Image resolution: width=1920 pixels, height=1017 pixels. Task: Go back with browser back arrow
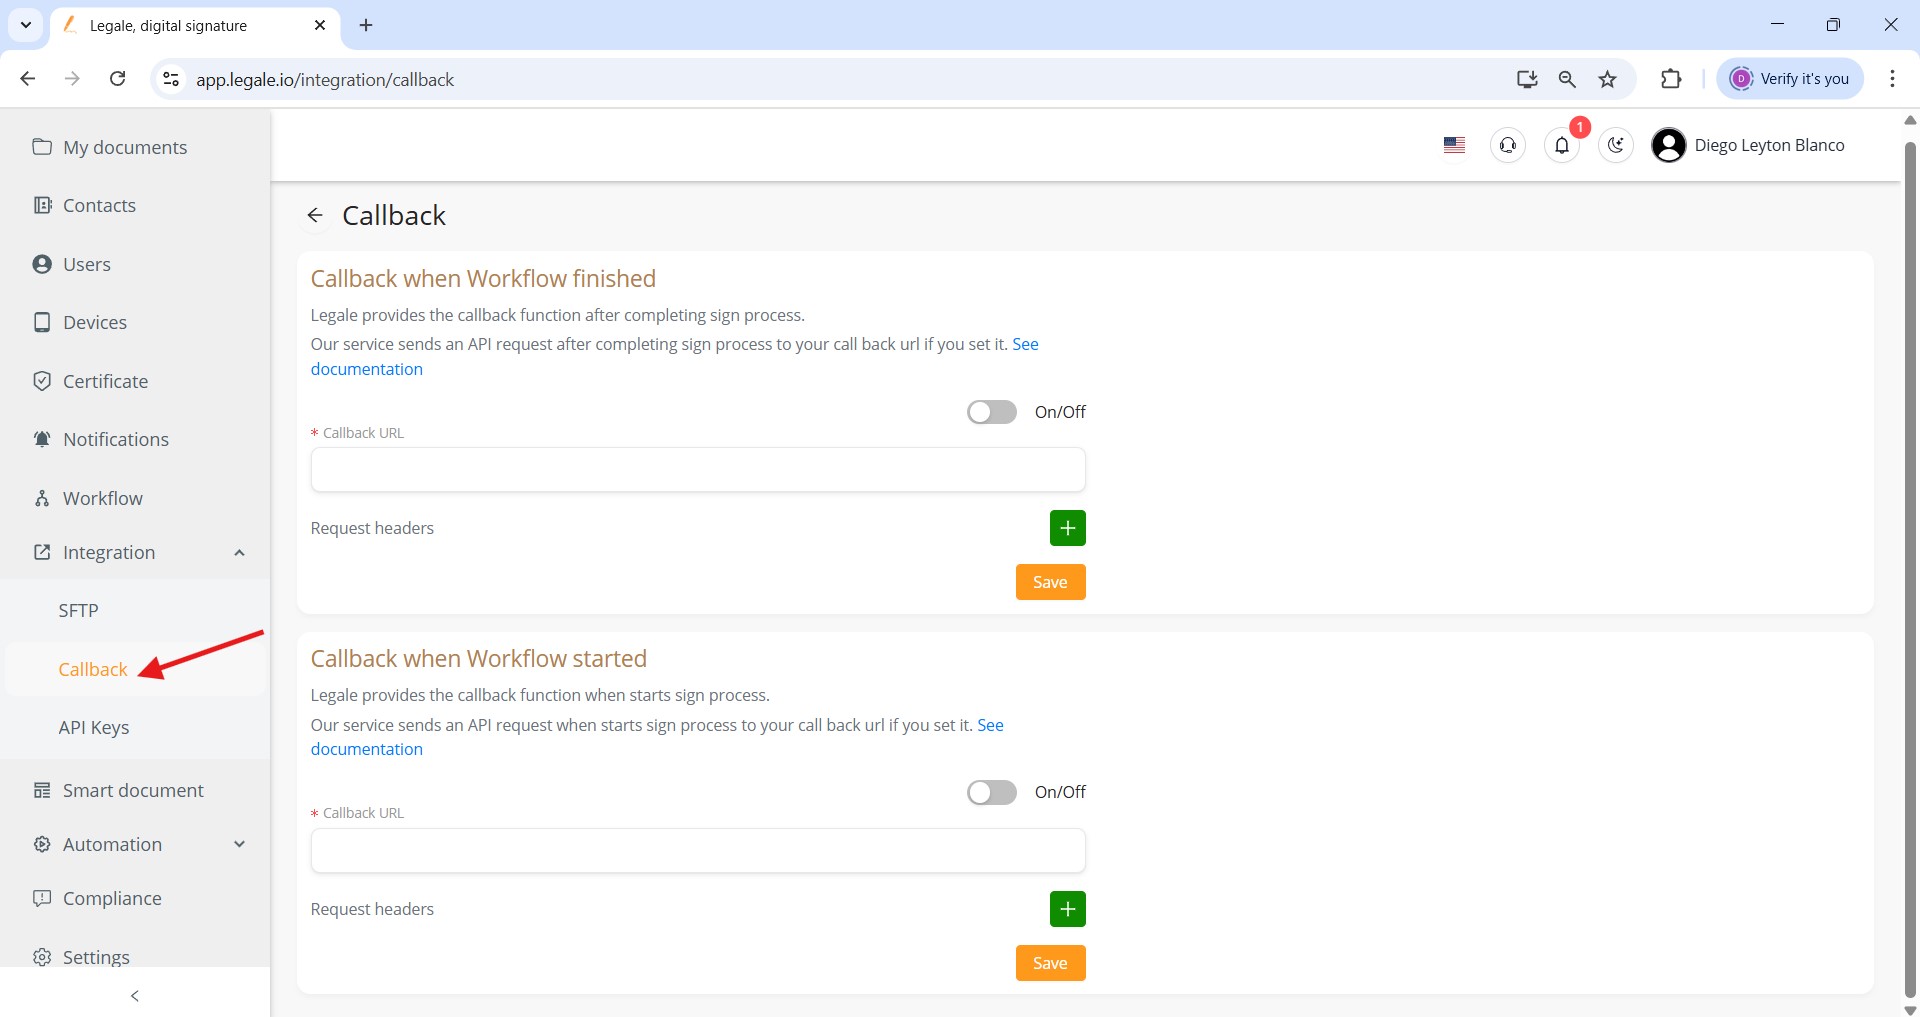click(28, 79)
